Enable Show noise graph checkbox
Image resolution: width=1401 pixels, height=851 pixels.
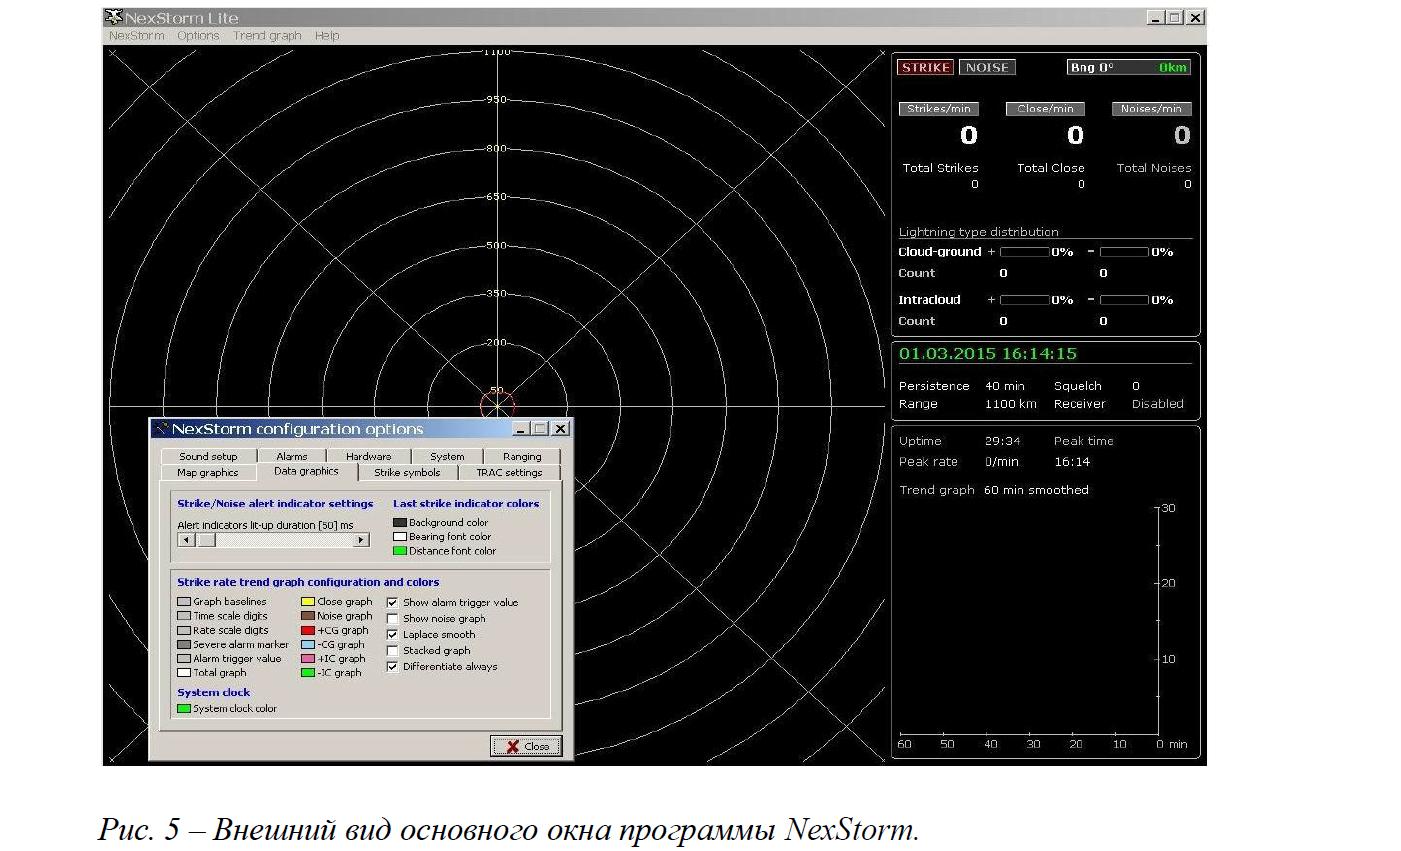[393, 619]
